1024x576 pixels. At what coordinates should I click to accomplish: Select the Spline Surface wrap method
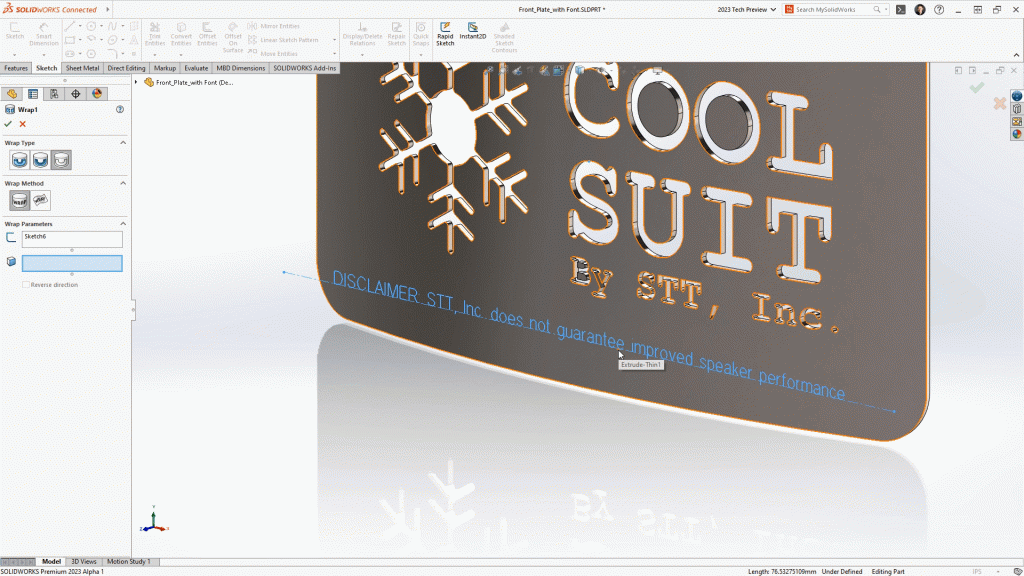40,200
